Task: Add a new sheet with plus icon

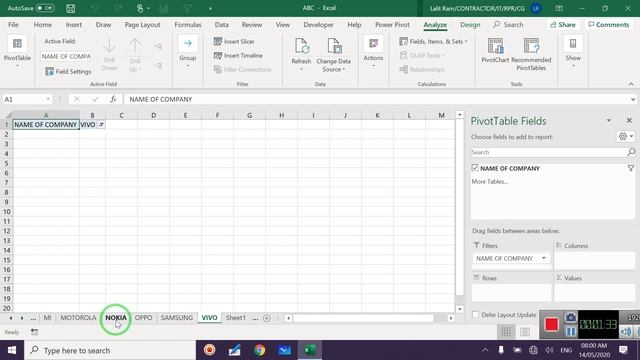Action: (267, 318)
